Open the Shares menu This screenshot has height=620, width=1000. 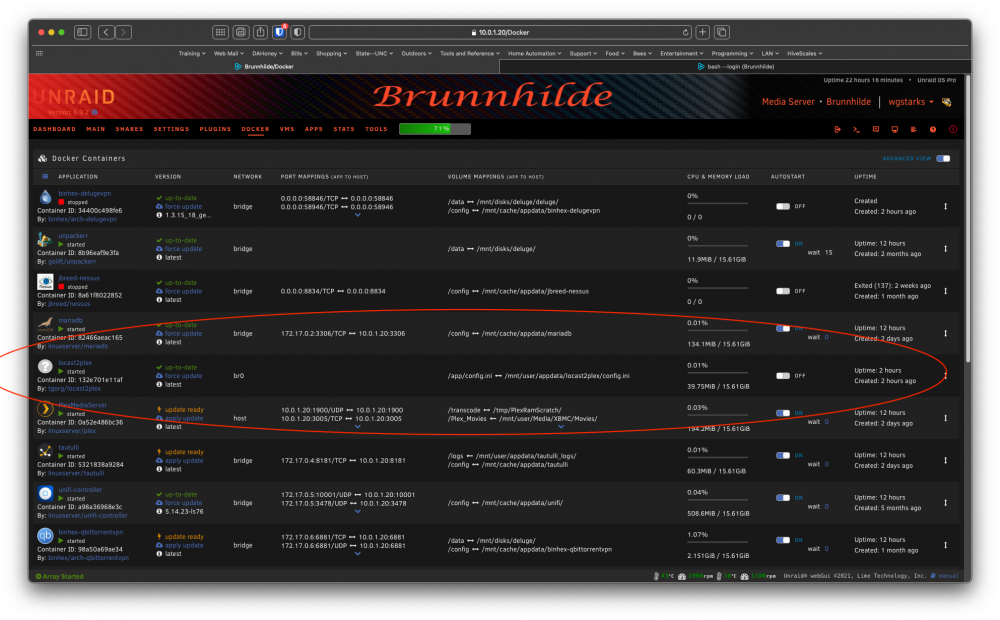[129, 129]
